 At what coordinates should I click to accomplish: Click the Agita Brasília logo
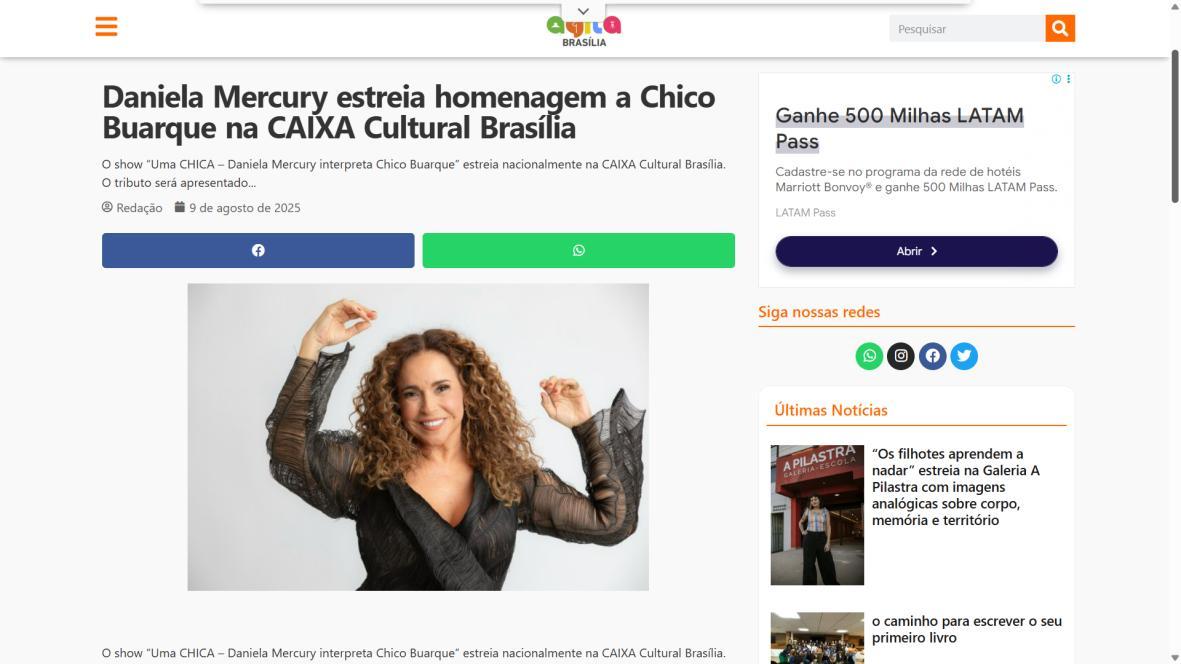point(584,32)
